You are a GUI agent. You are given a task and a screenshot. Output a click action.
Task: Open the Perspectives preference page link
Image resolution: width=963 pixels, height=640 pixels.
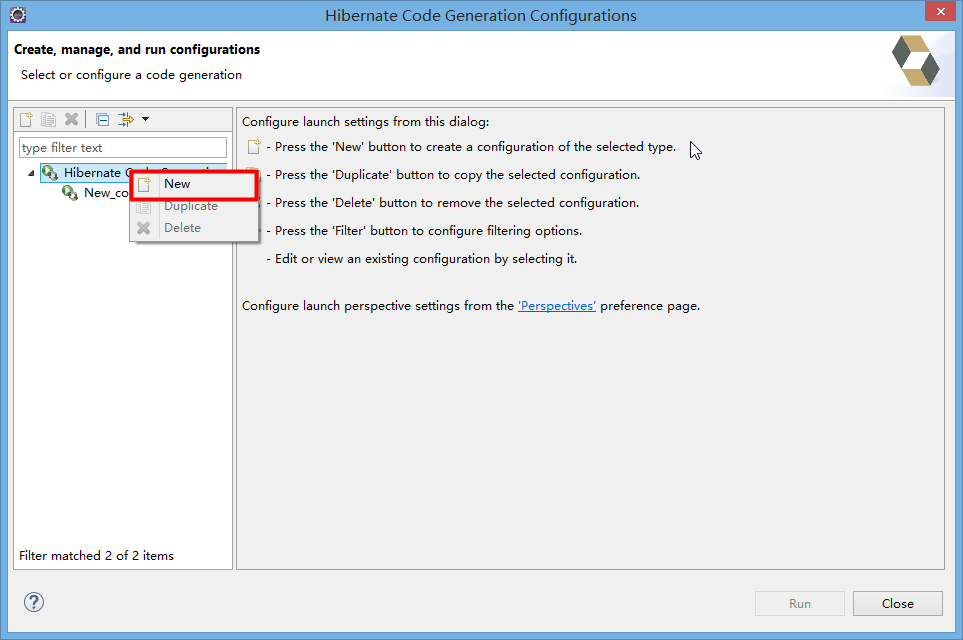tap(556, 306)
